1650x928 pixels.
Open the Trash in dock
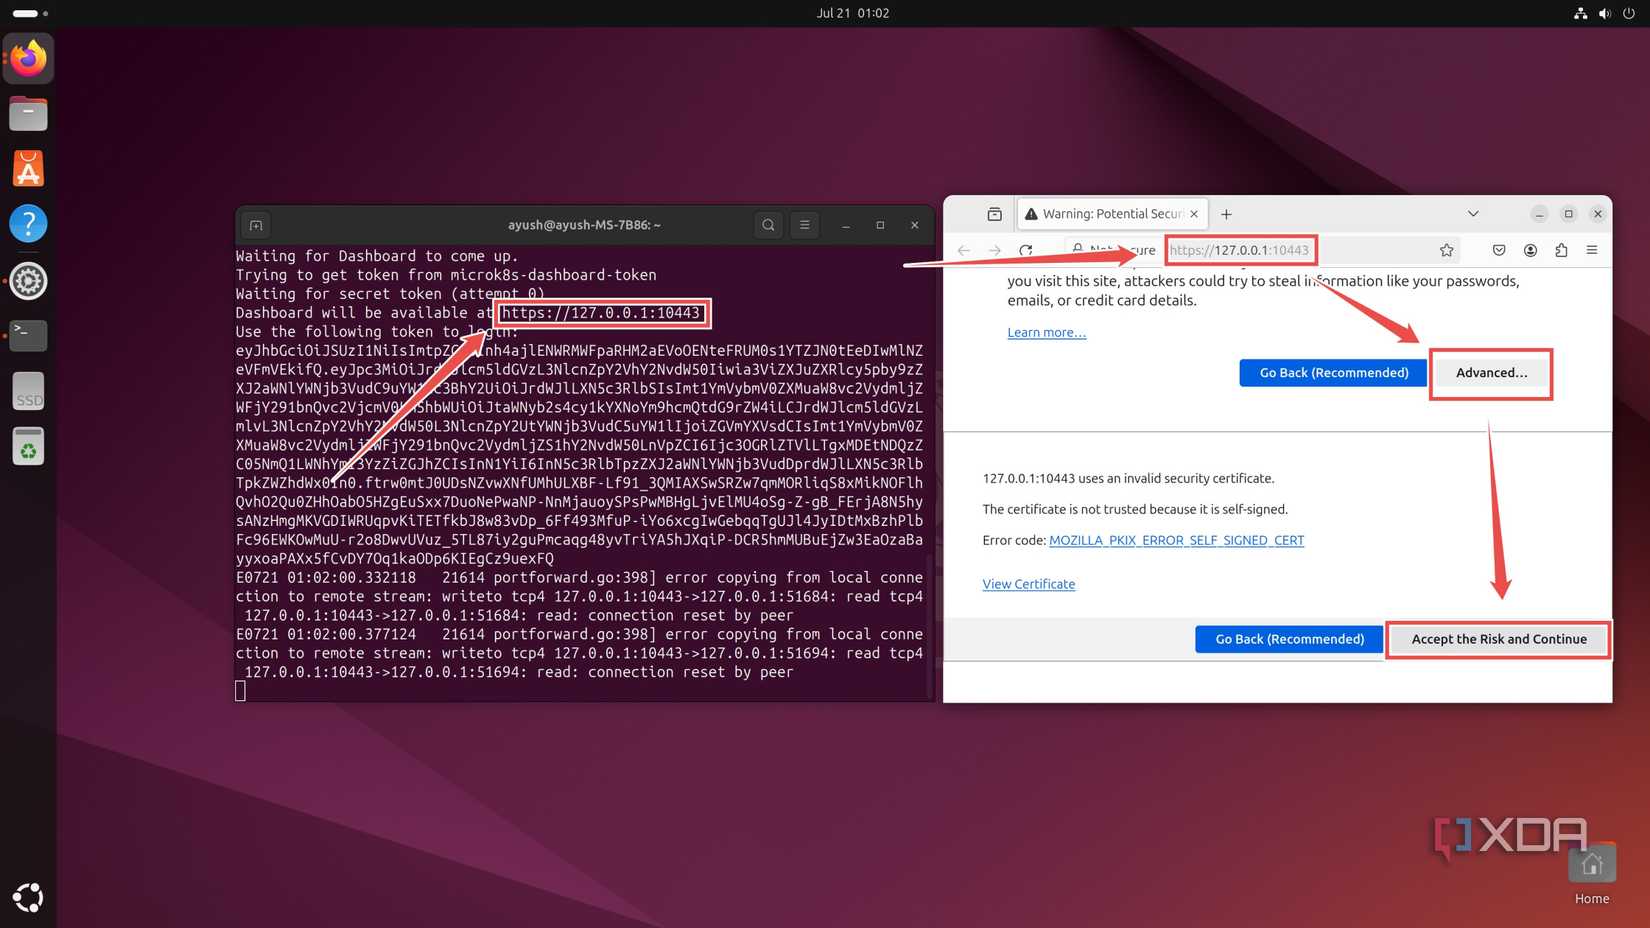tap(28, 447)
